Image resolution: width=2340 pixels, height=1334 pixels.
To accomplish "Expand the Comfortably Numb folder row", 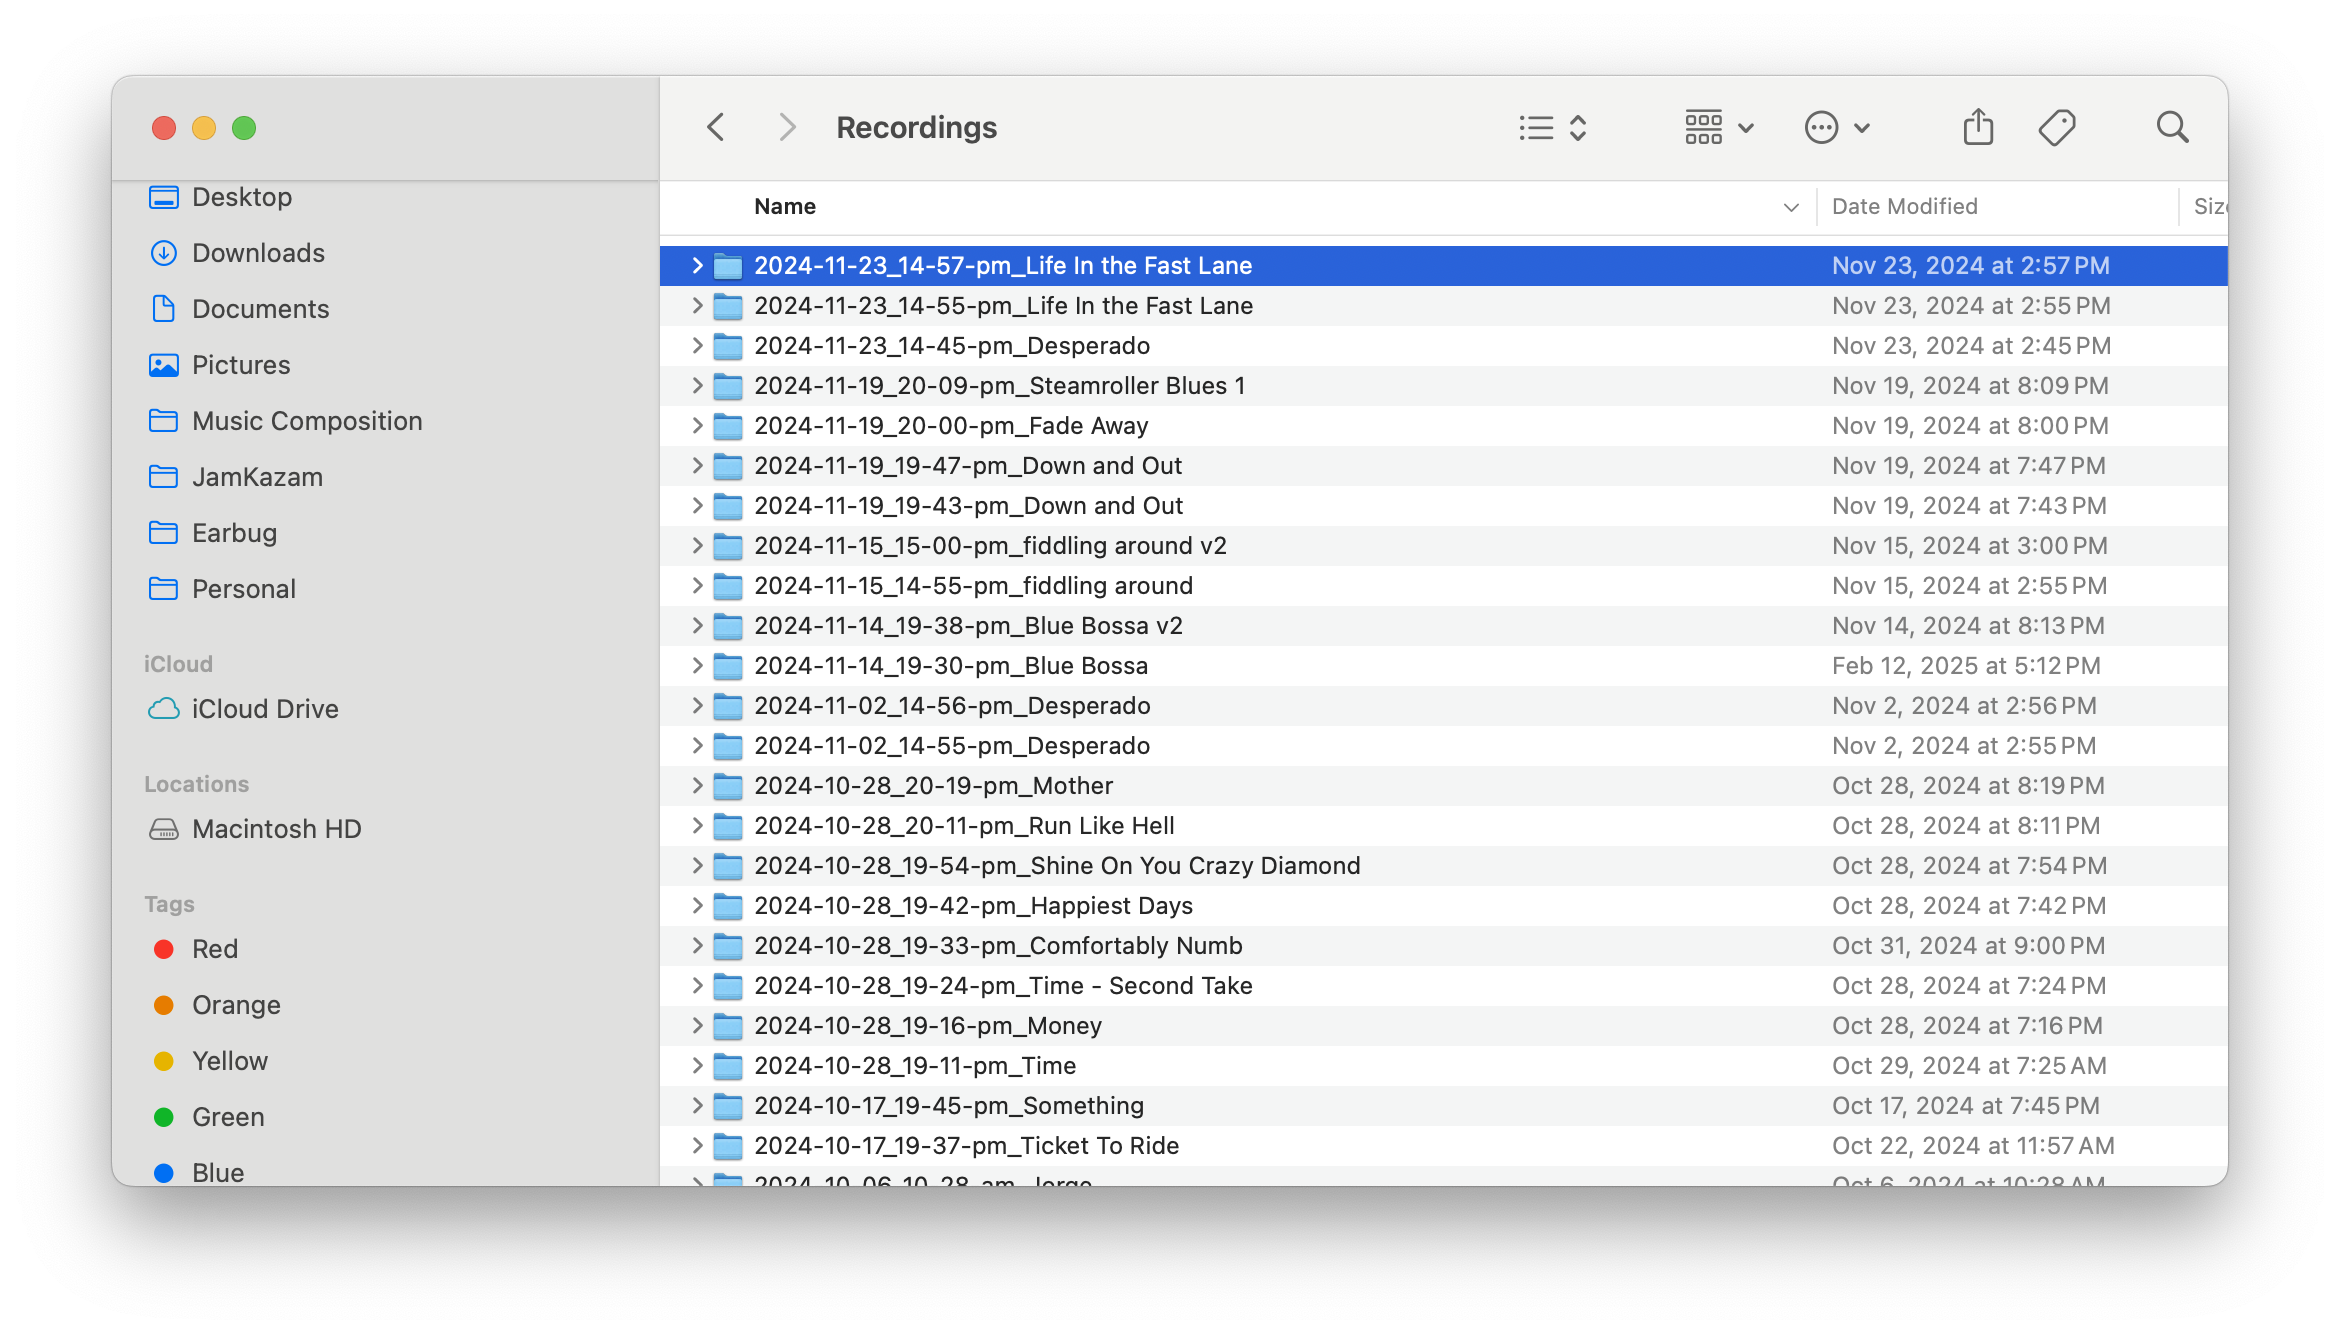I will (697, 946).
